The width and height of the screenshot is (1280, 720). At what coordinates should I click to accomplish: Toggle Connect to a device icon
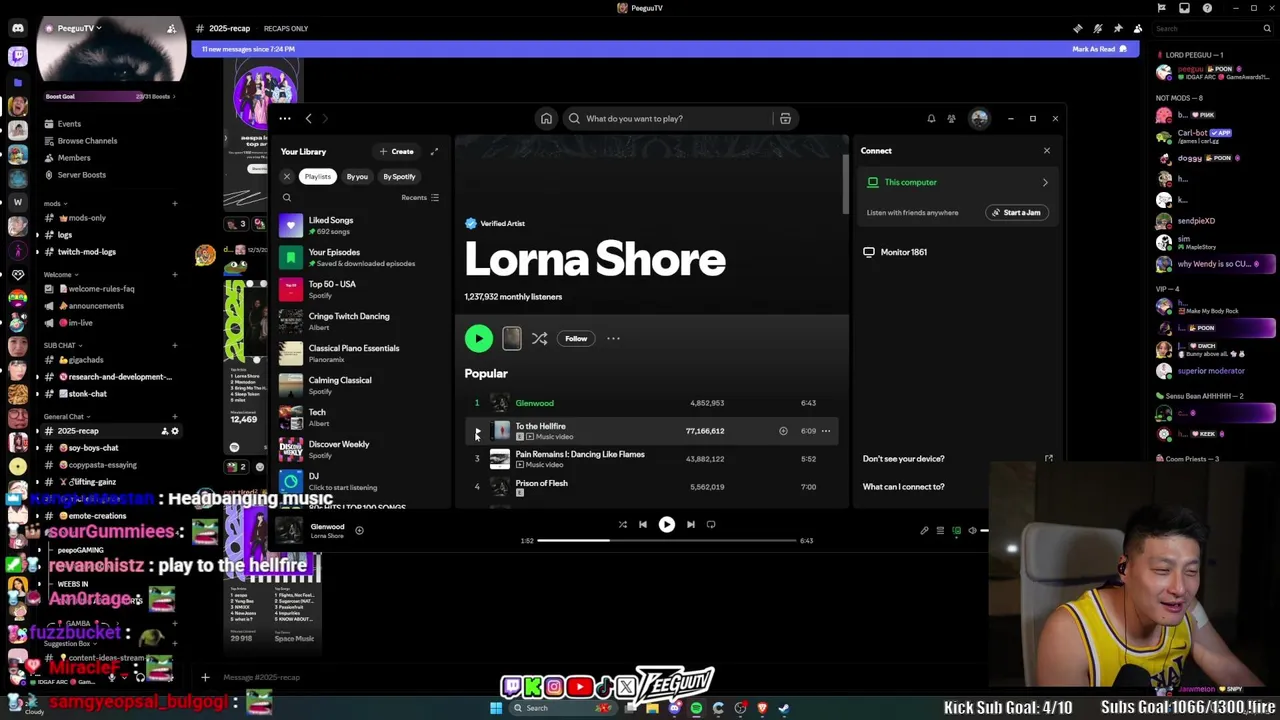coord(956,531)
